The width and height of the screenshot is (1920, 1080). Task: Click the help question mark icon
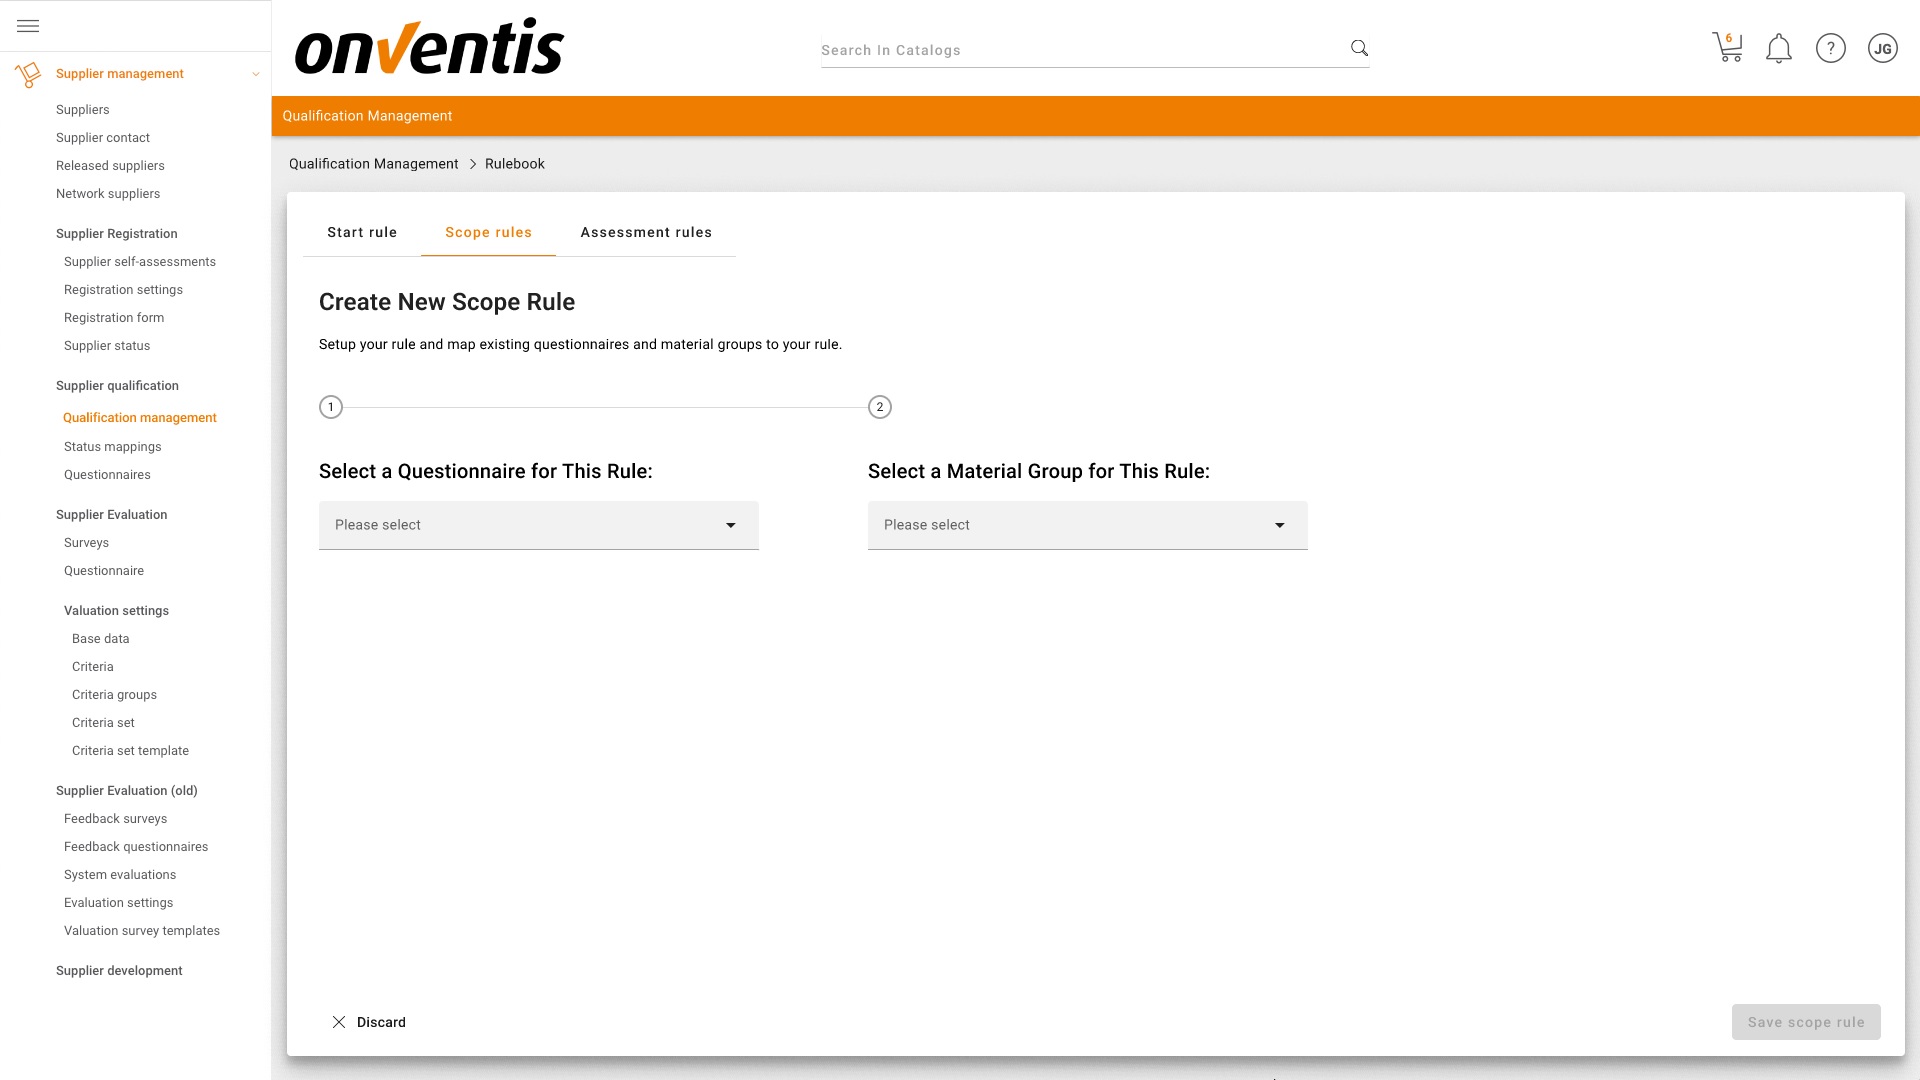click(1831, 48)
